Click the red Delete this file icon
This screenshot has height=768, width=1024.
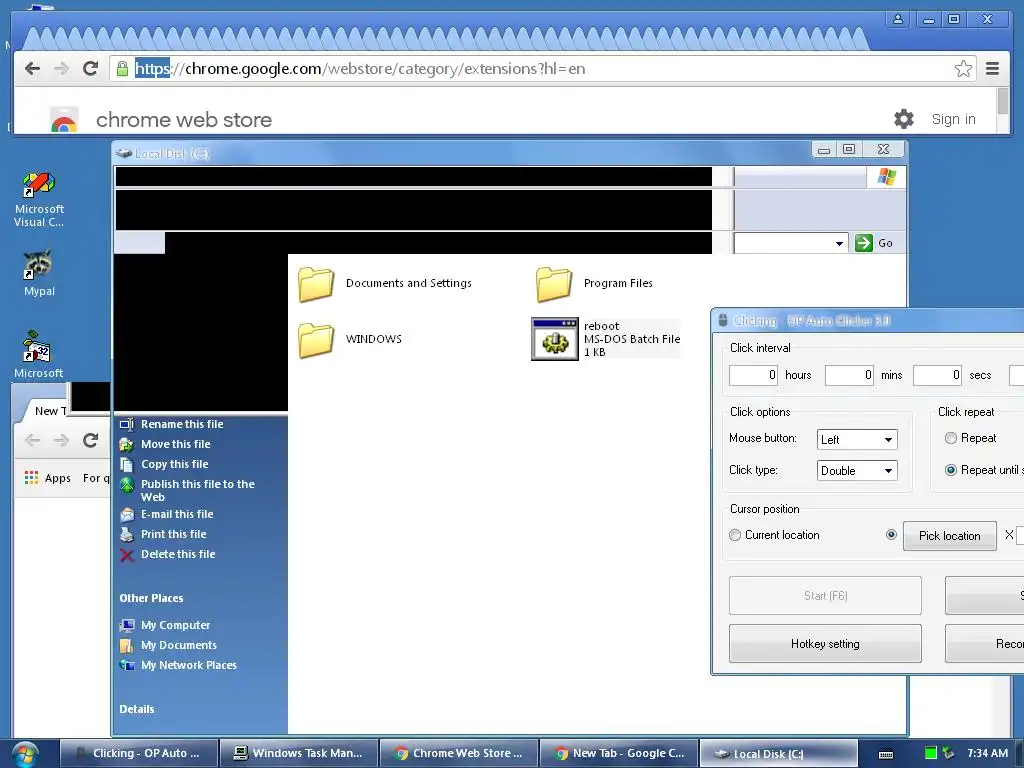127,554
